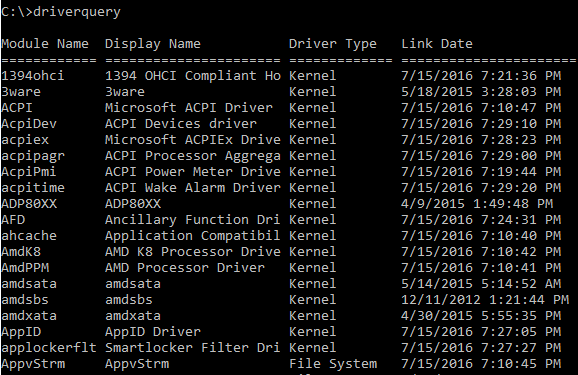
Task: Select display name '1394 OHCI Compliant Ho'
Action: point(193,76)
